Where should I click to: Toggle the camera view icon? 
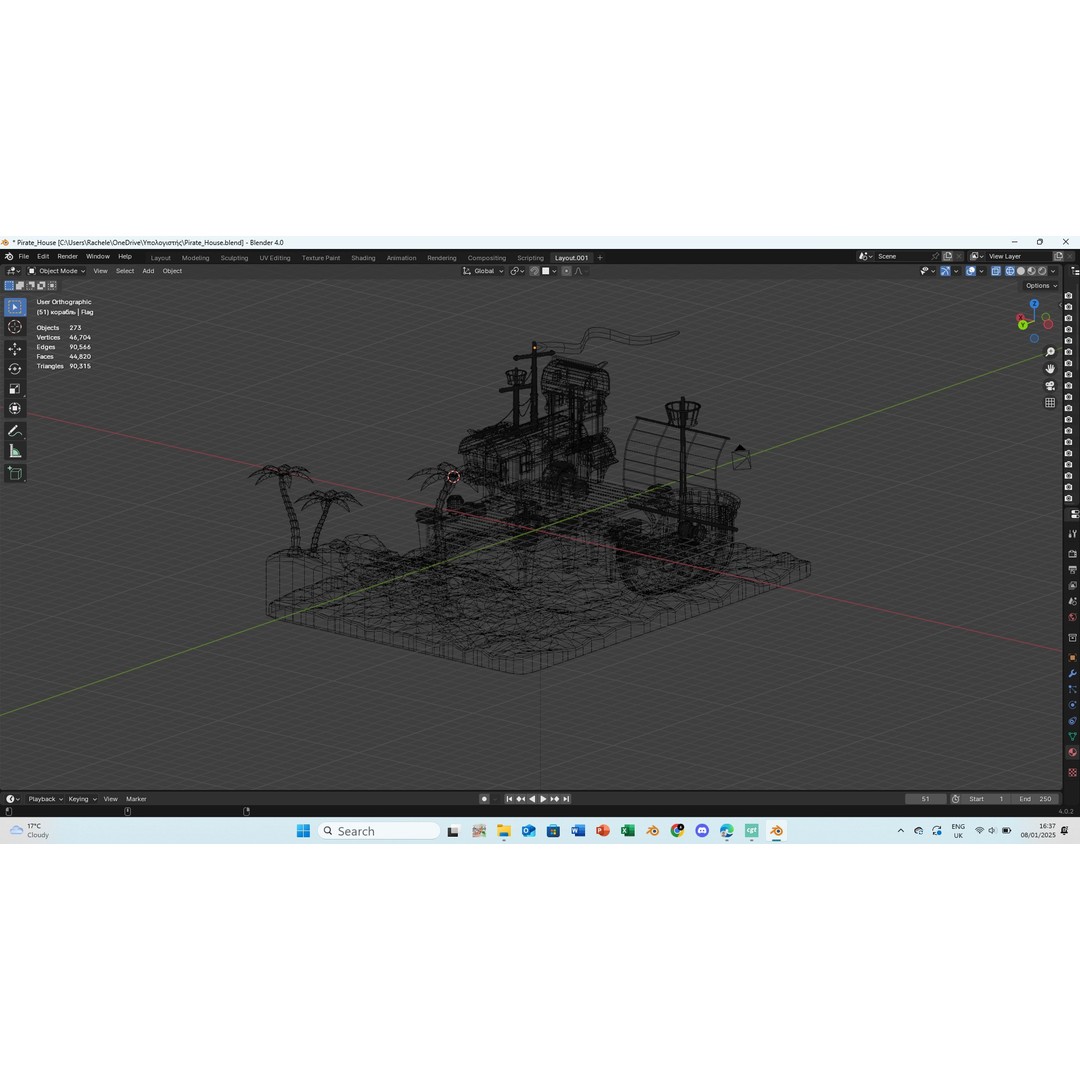(1050, 386)
